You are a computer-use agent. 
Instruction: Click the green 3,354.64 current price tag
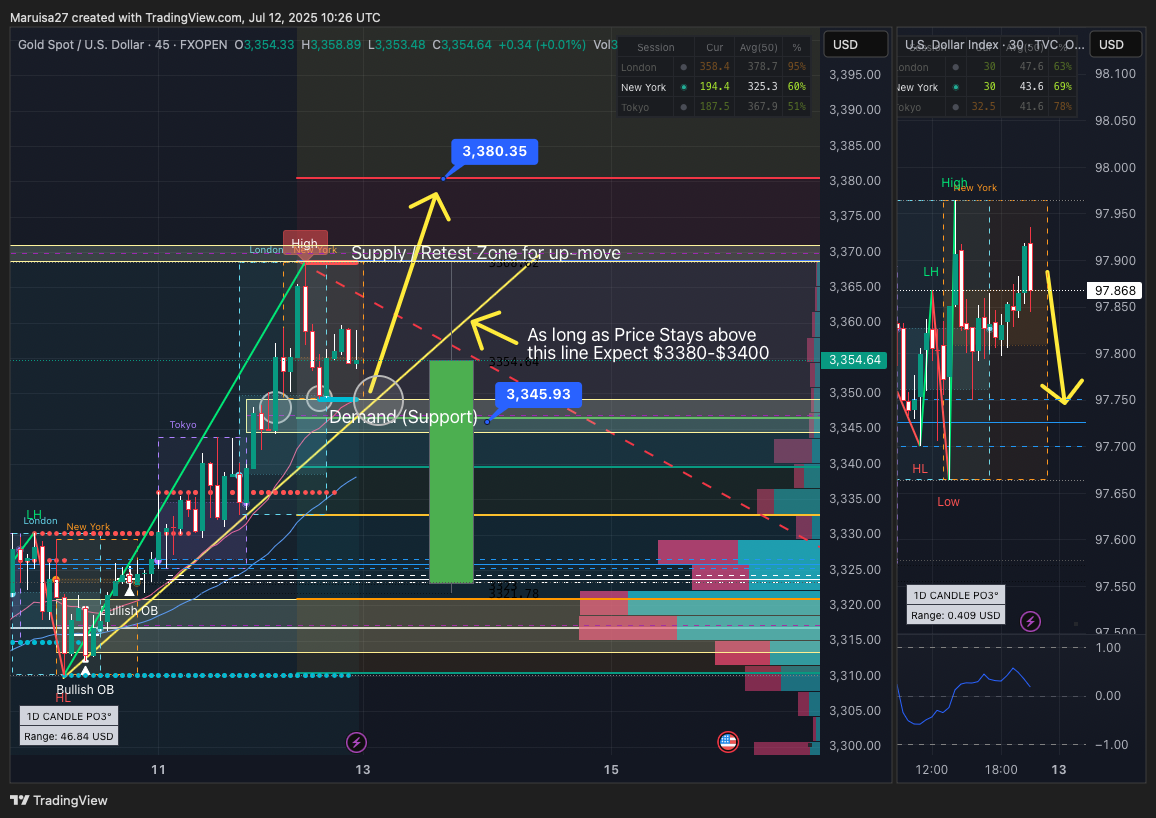click(x=854, y=360)
